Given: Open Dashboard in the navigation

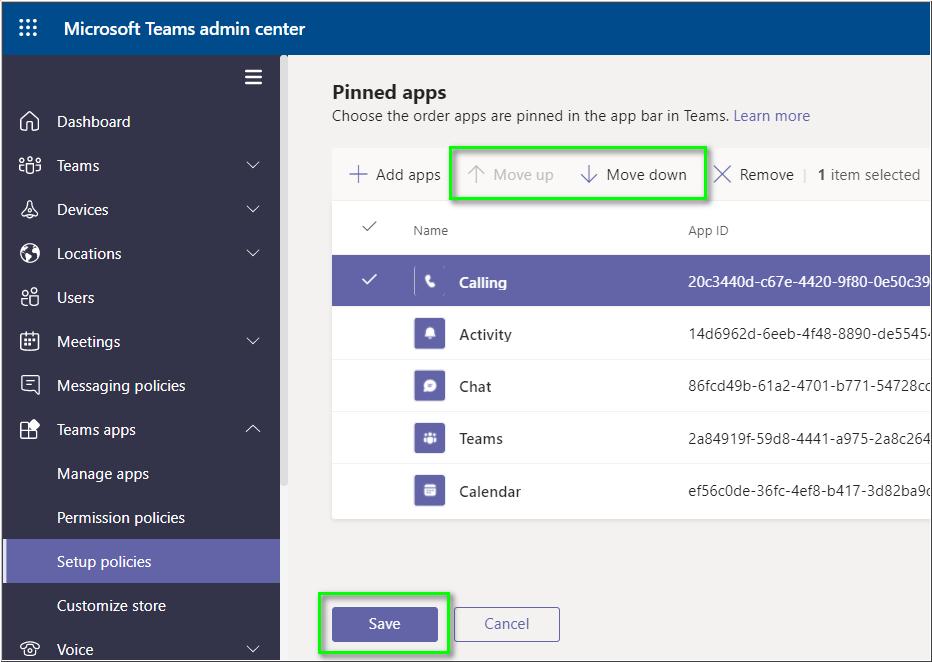Looking at the screenshot, I should 141,121.
